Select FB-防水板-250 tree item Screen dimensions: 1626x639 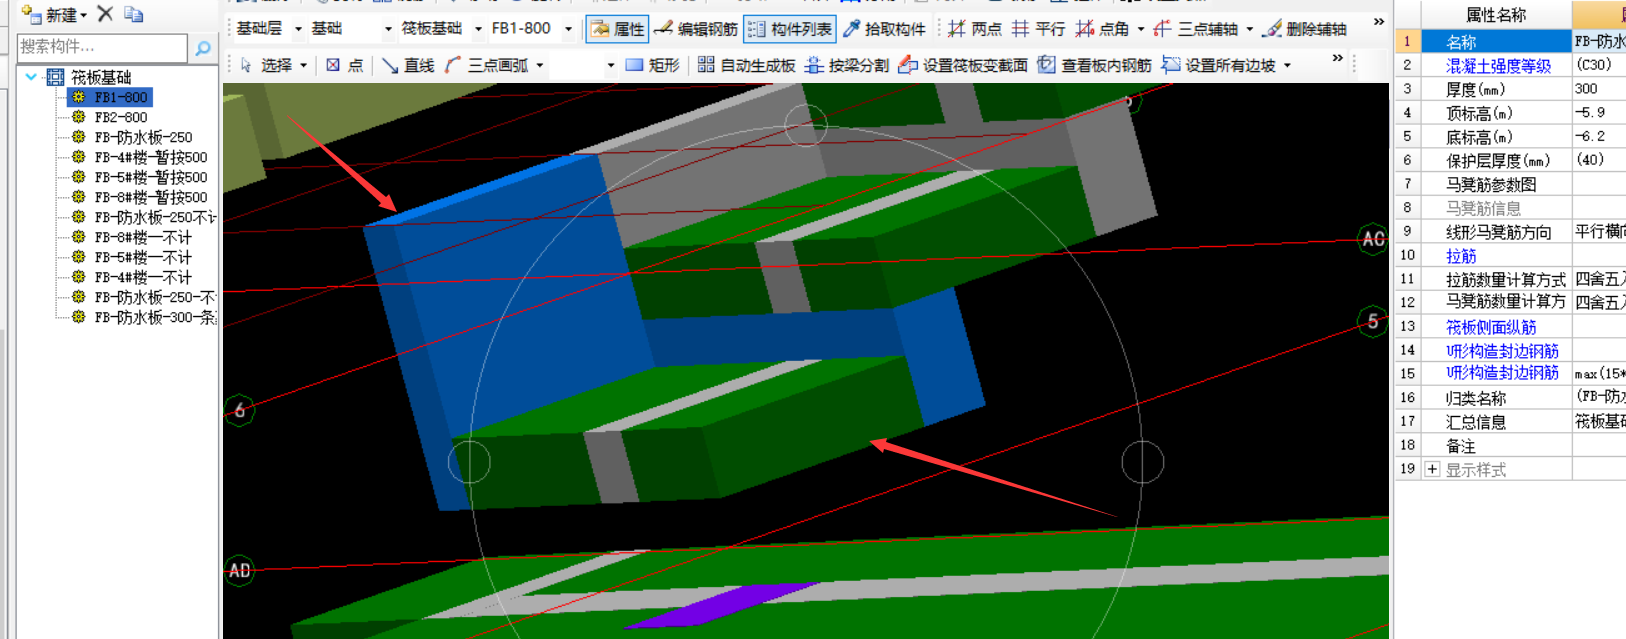click(143, 137)
